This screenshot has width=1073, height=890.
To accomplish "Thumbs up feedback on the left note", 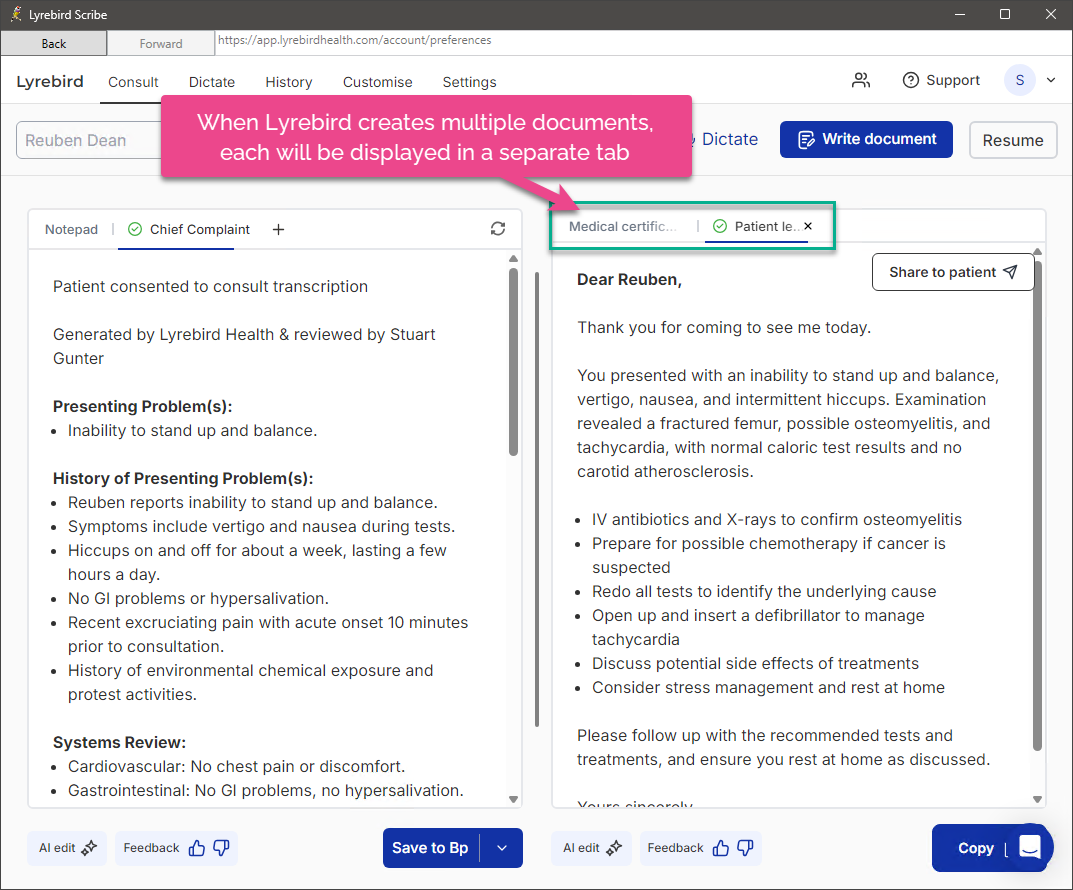I will click(x=196, y=848).
